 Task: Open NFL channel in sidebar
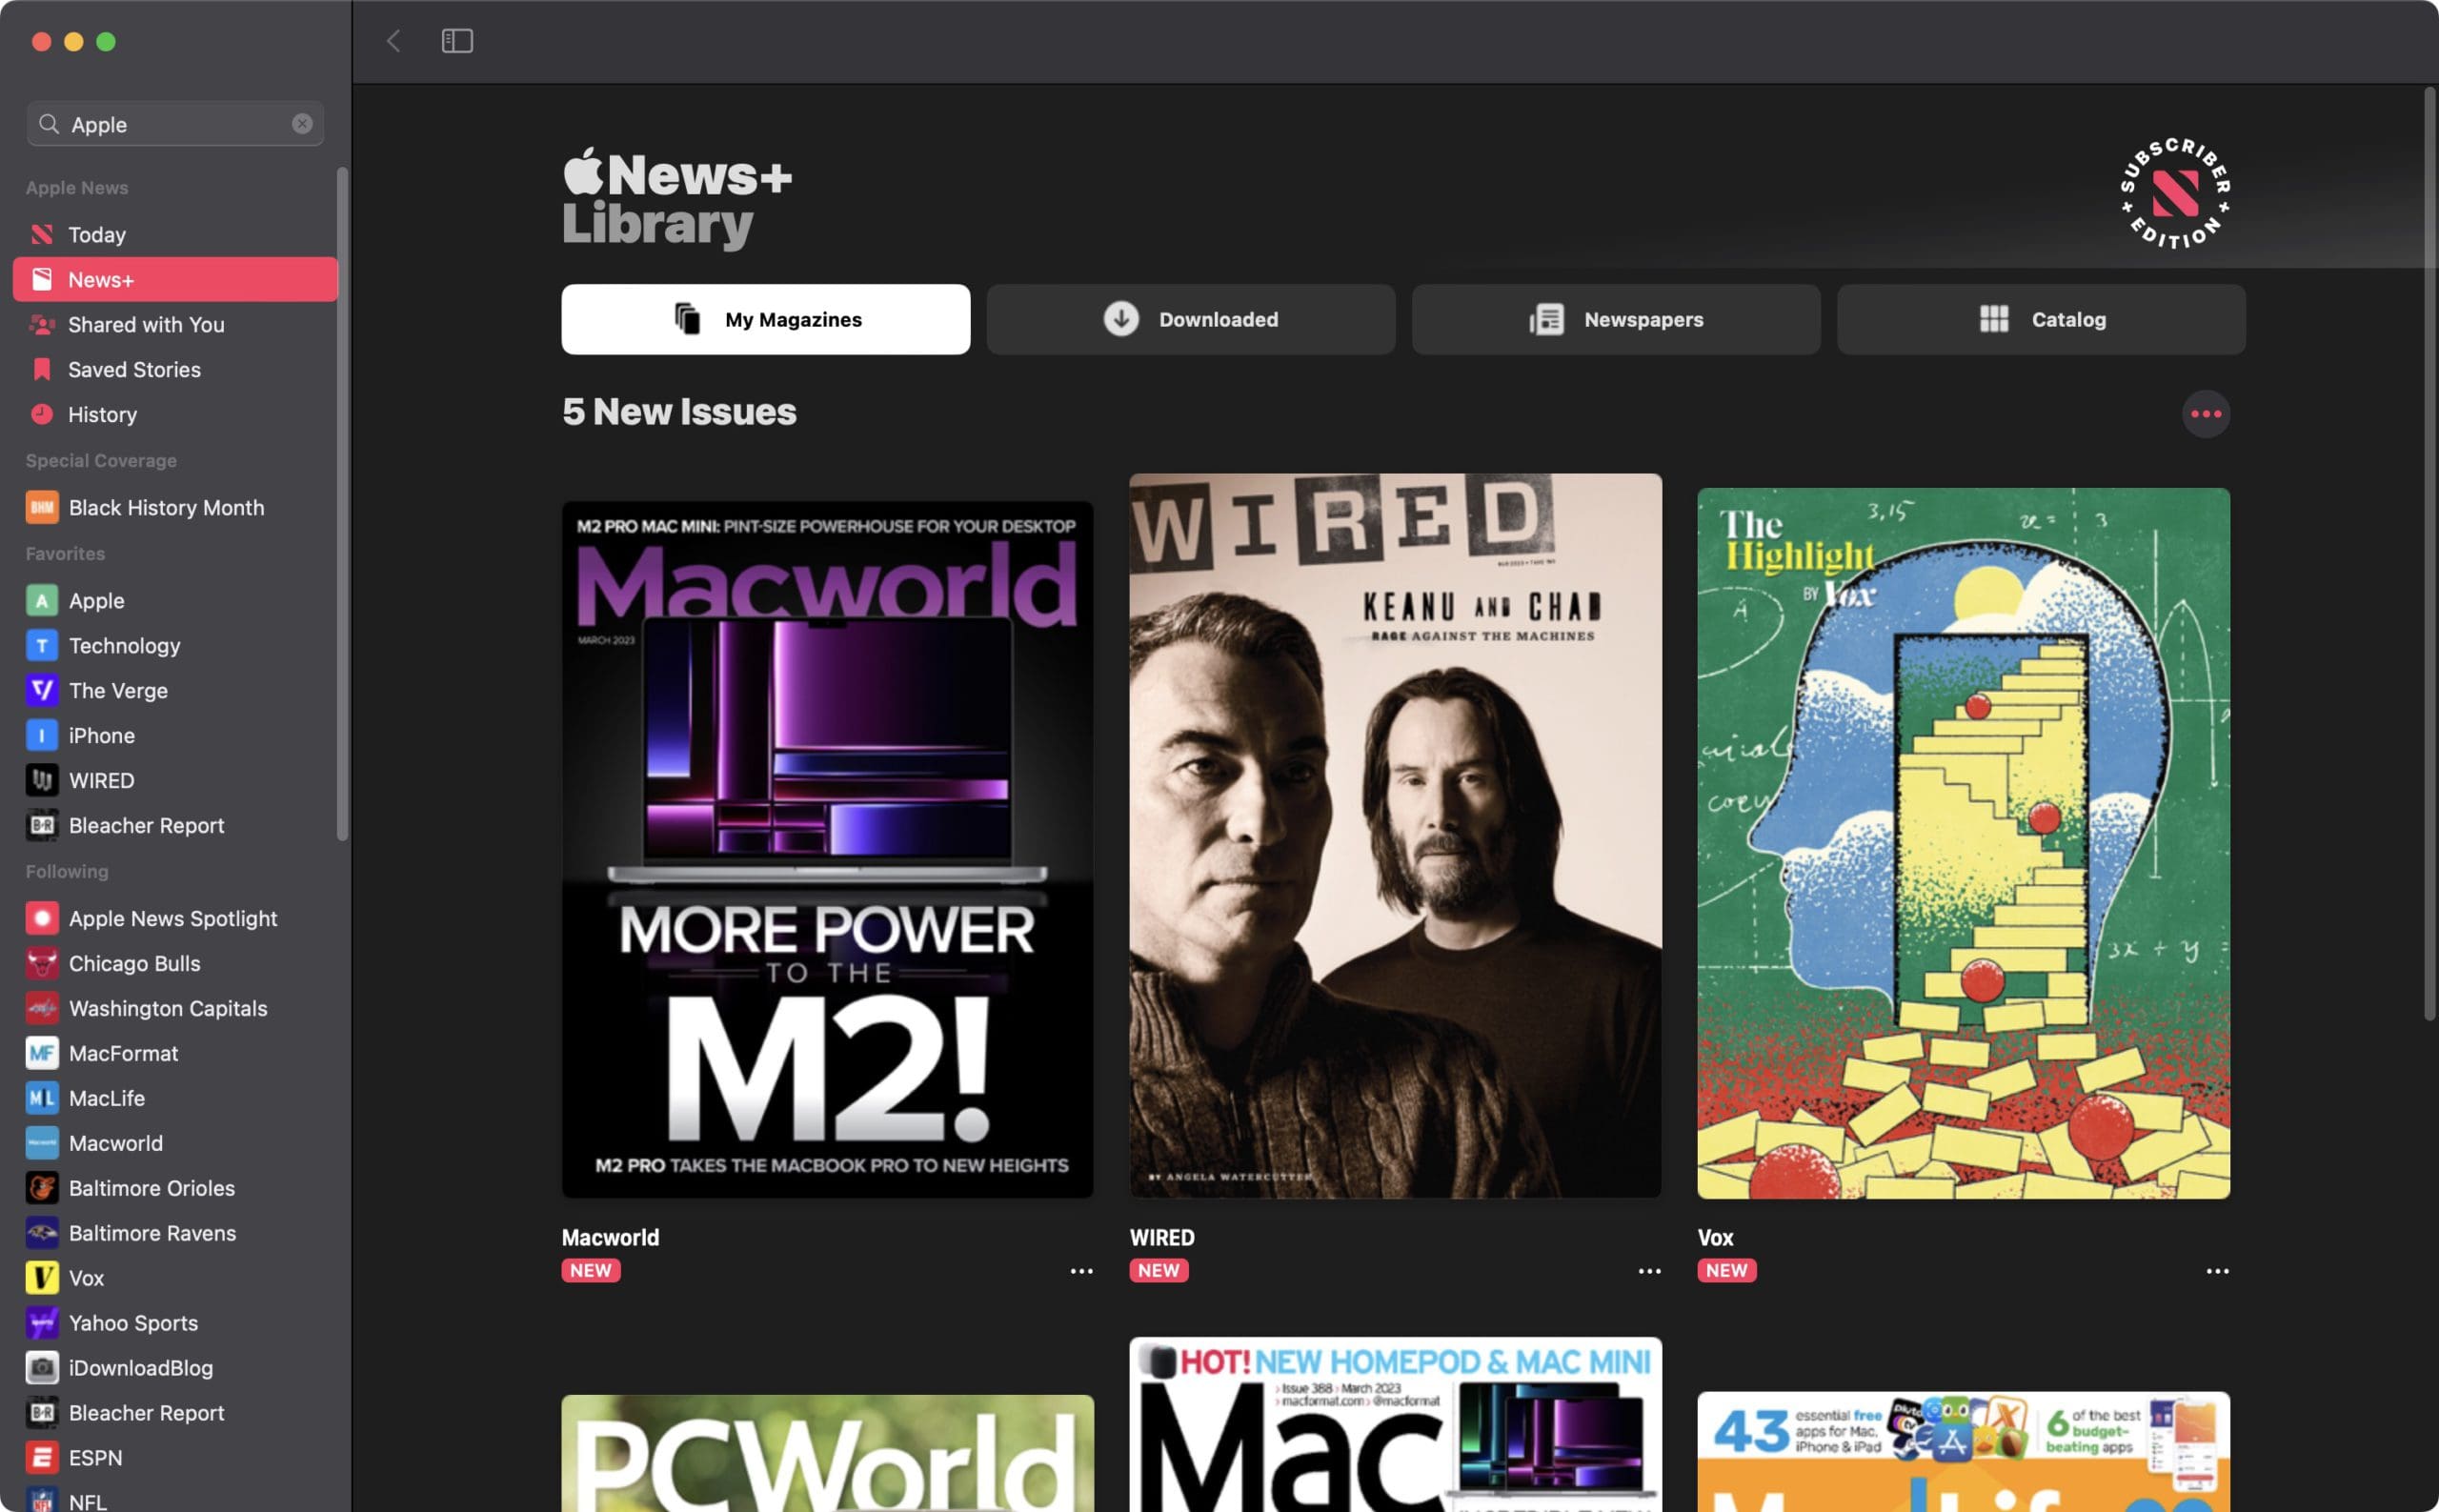click(175, 1499)
